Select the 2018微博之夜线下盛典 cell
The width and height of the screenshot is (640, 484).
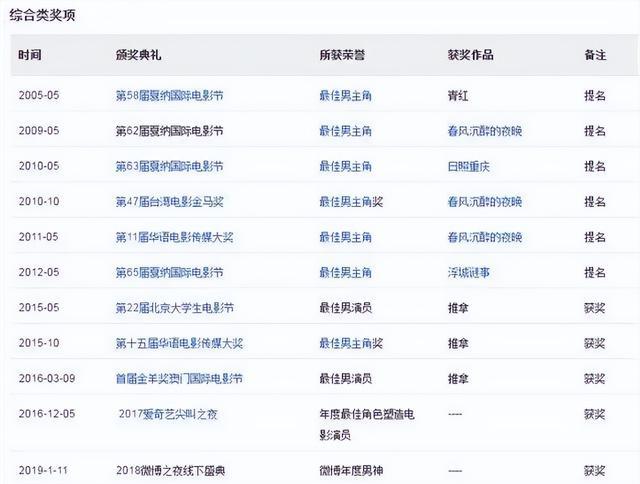tap(170, 471)
